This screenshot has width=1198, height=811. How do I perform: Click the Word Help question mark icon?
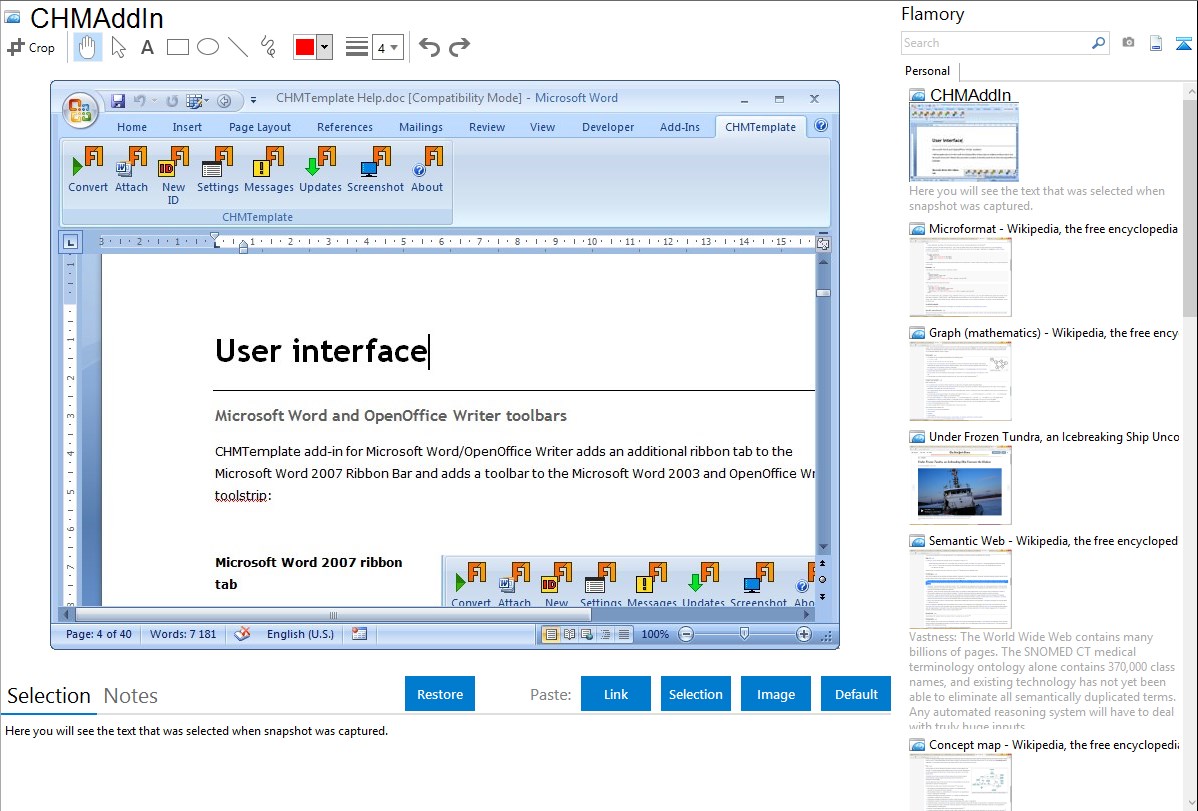tap(821, 125)
